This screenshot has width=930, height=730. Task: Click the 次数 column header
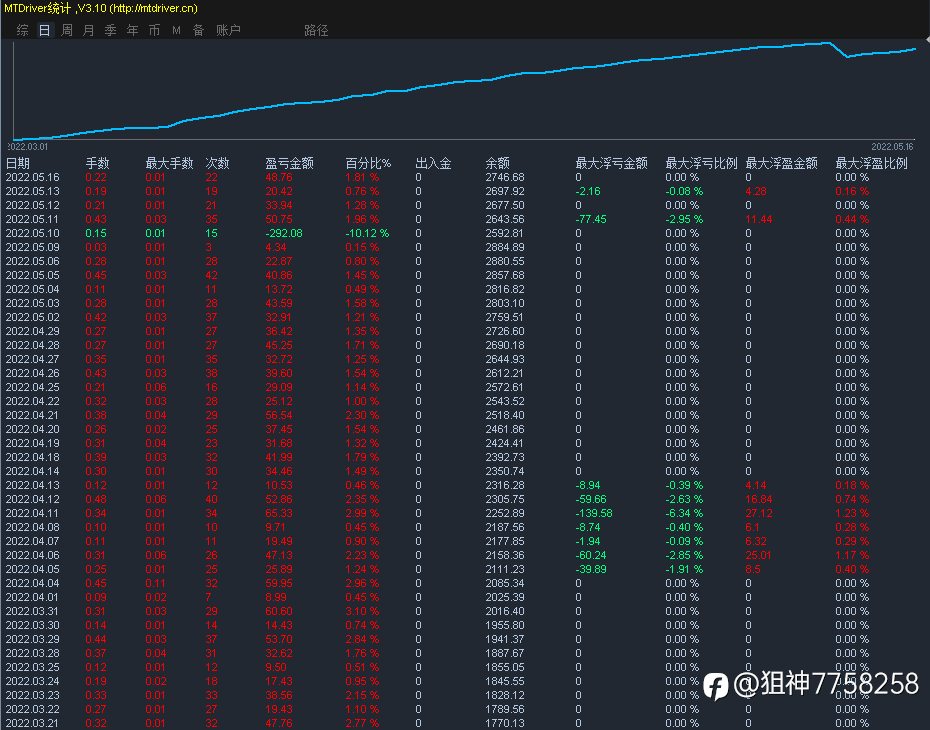[x=217, y=163]
